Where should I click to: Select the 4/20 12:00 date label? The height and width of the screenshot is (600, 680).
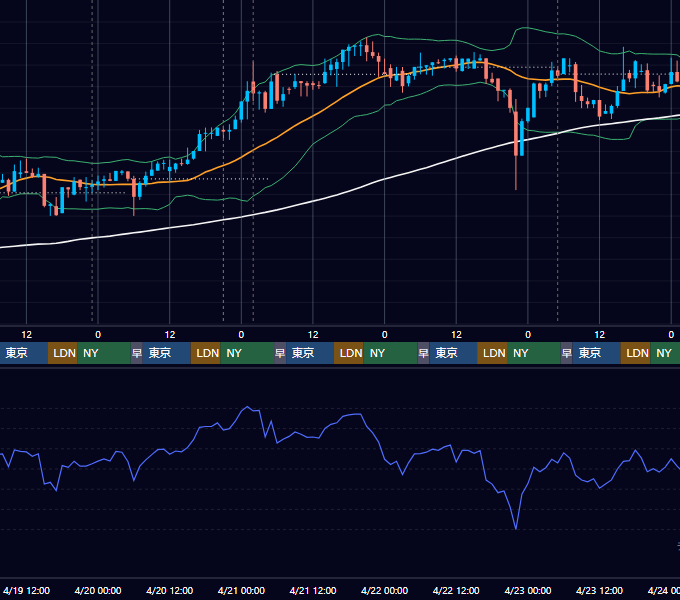[x=170, y=590]
